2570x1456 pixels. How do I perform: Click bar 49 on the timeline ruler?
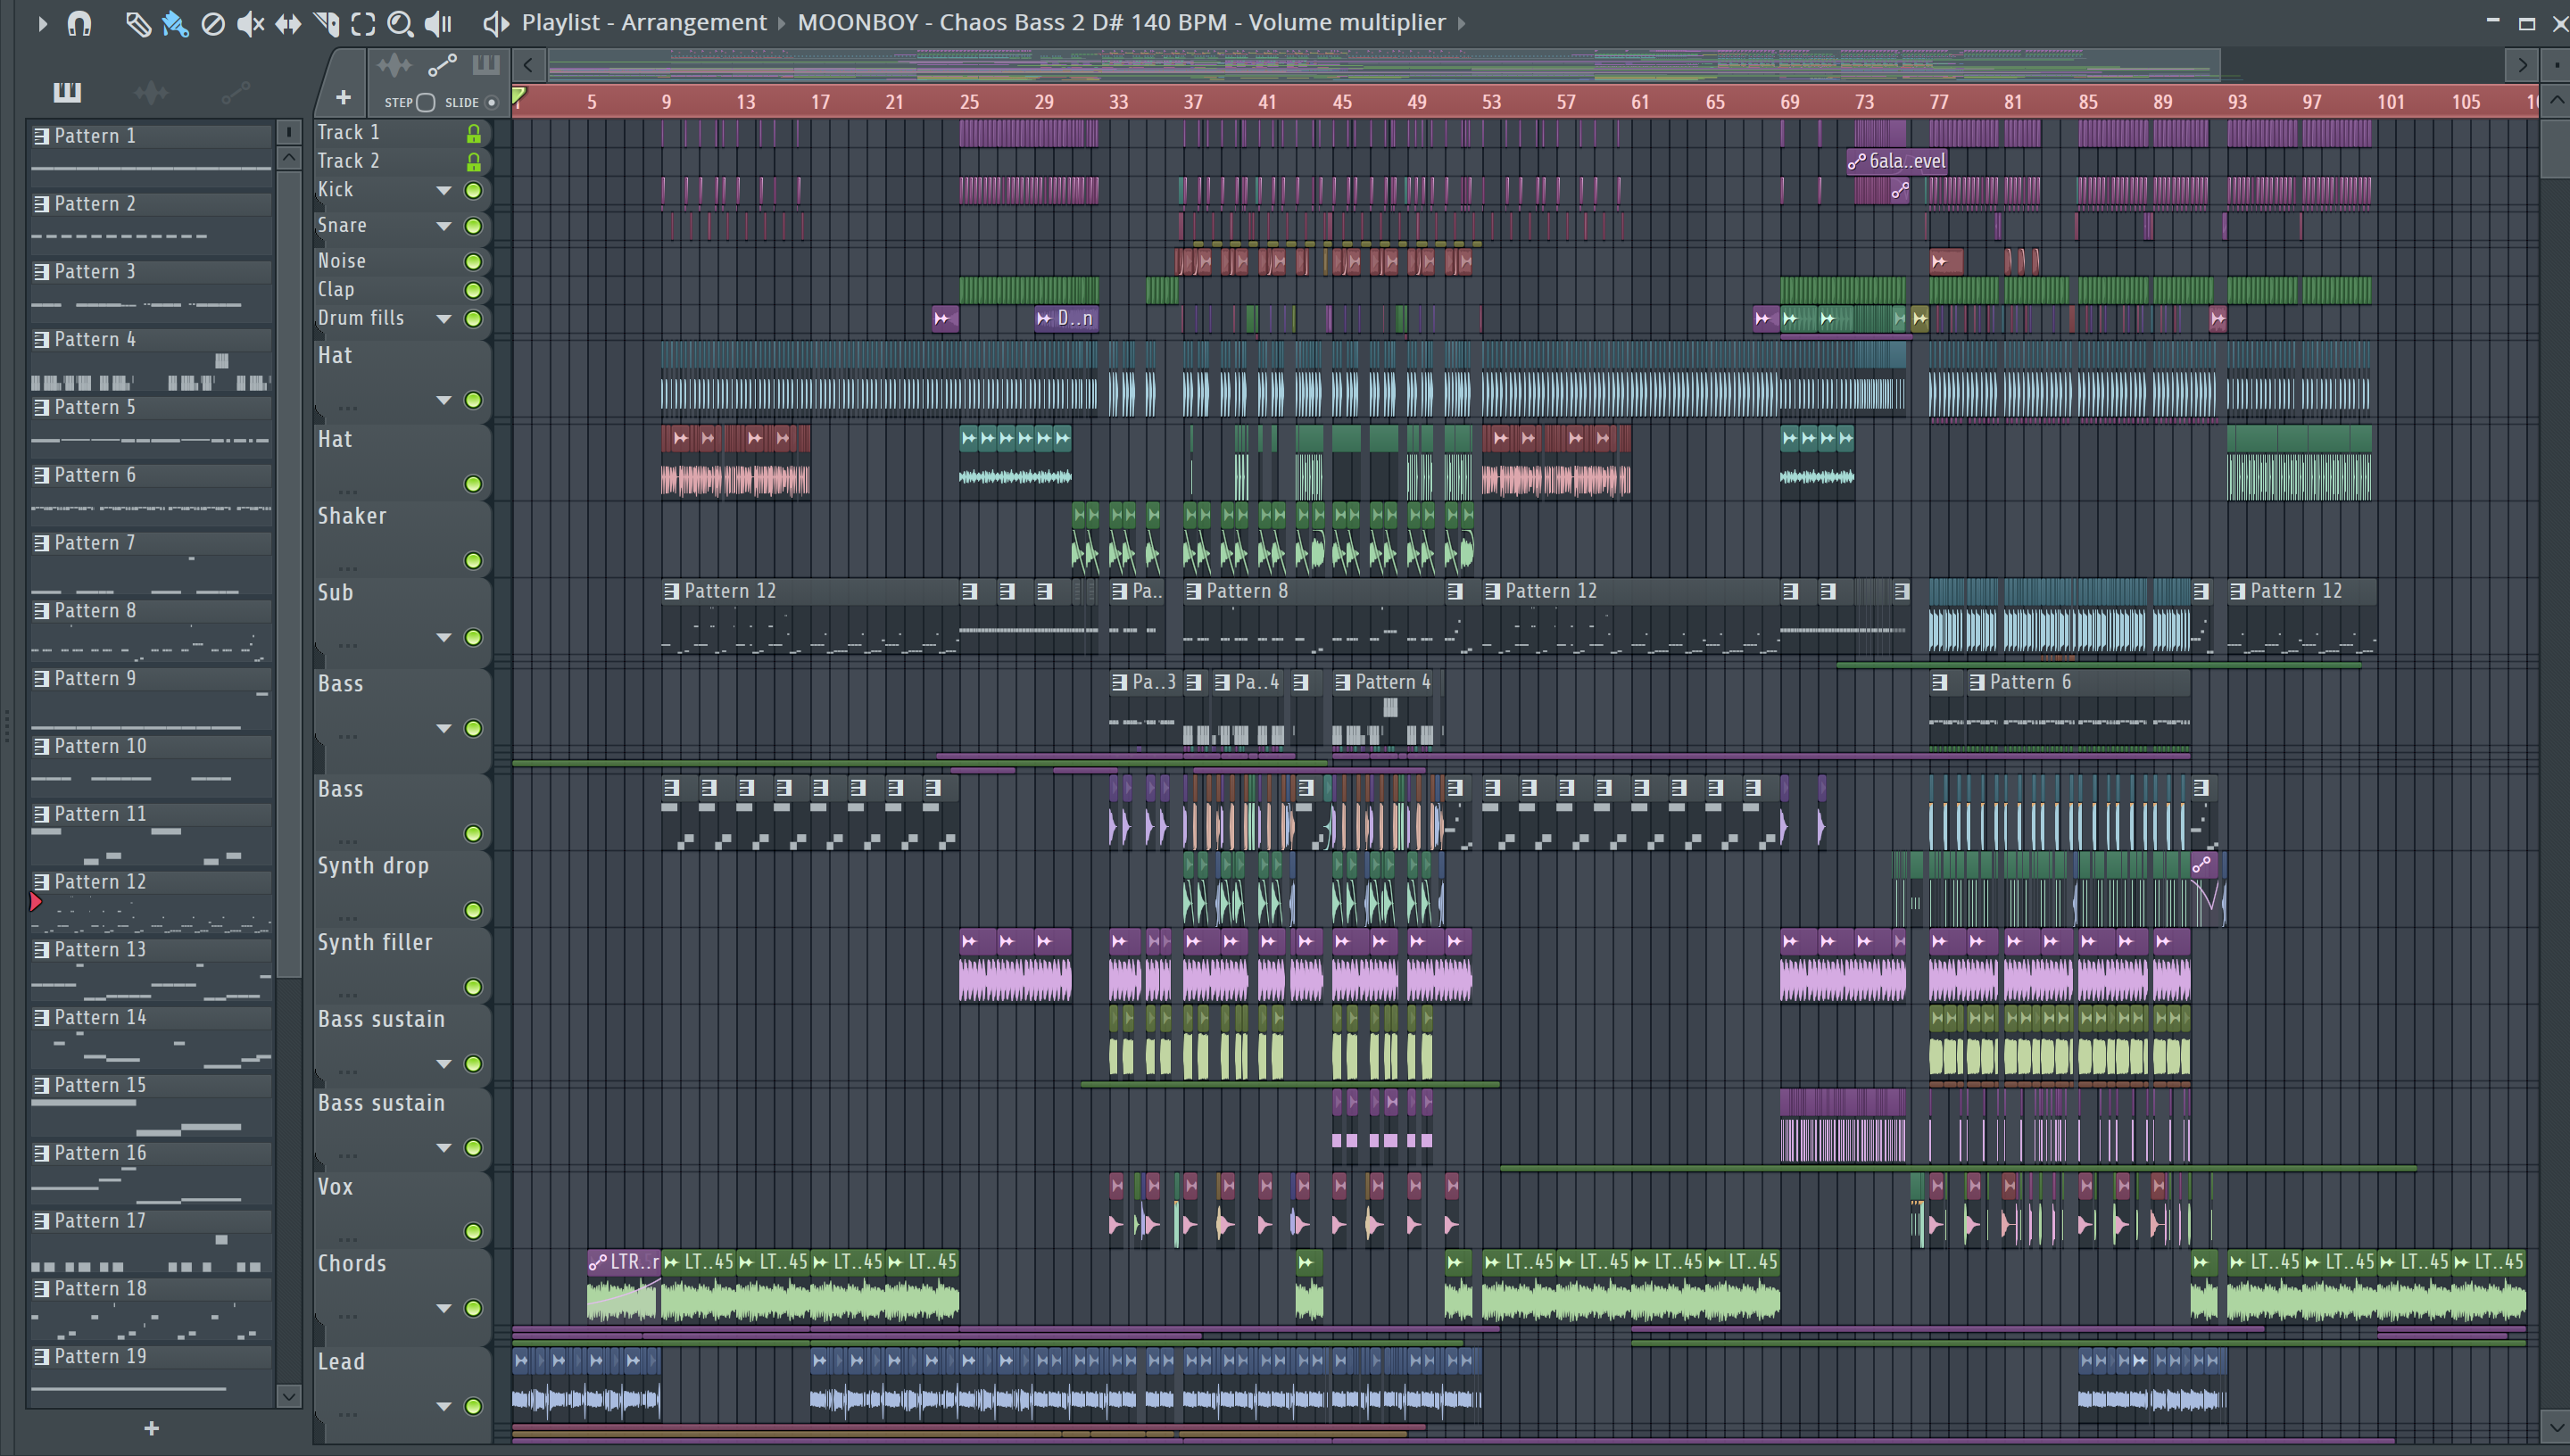pyautogui.click(x=1416, y=102)
